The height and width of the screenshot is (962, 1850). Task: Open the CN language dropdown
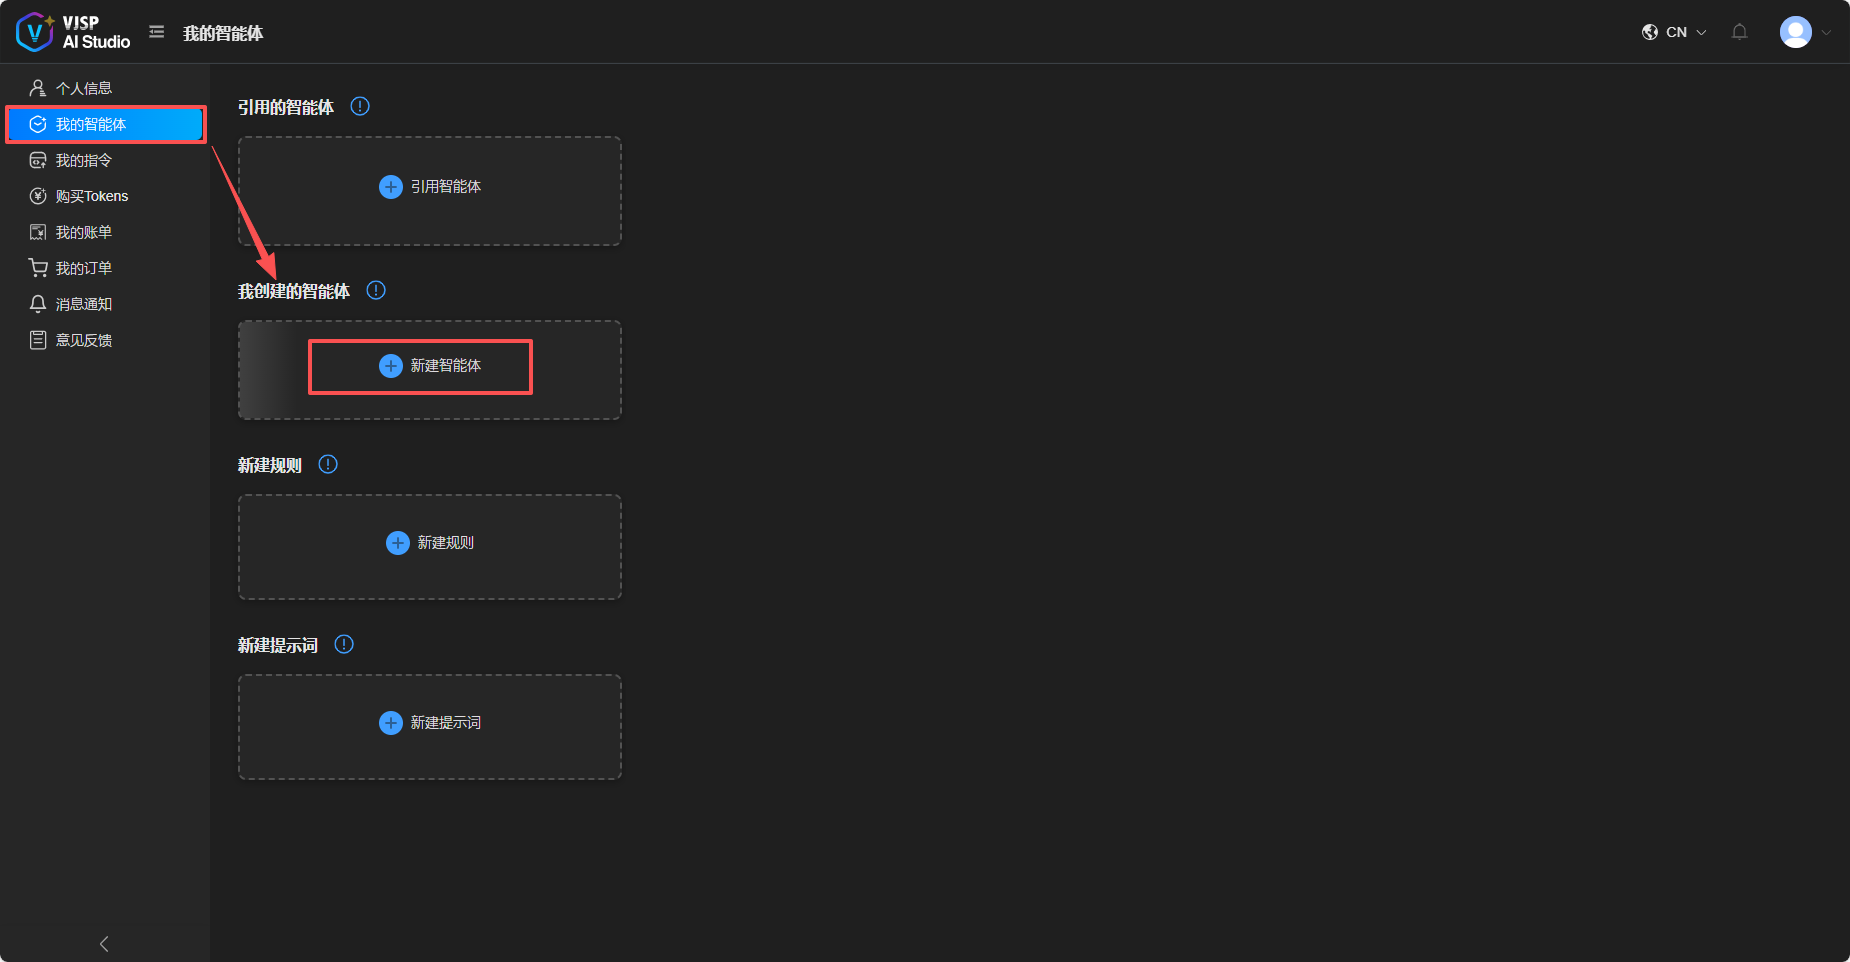click(1675, 32)
